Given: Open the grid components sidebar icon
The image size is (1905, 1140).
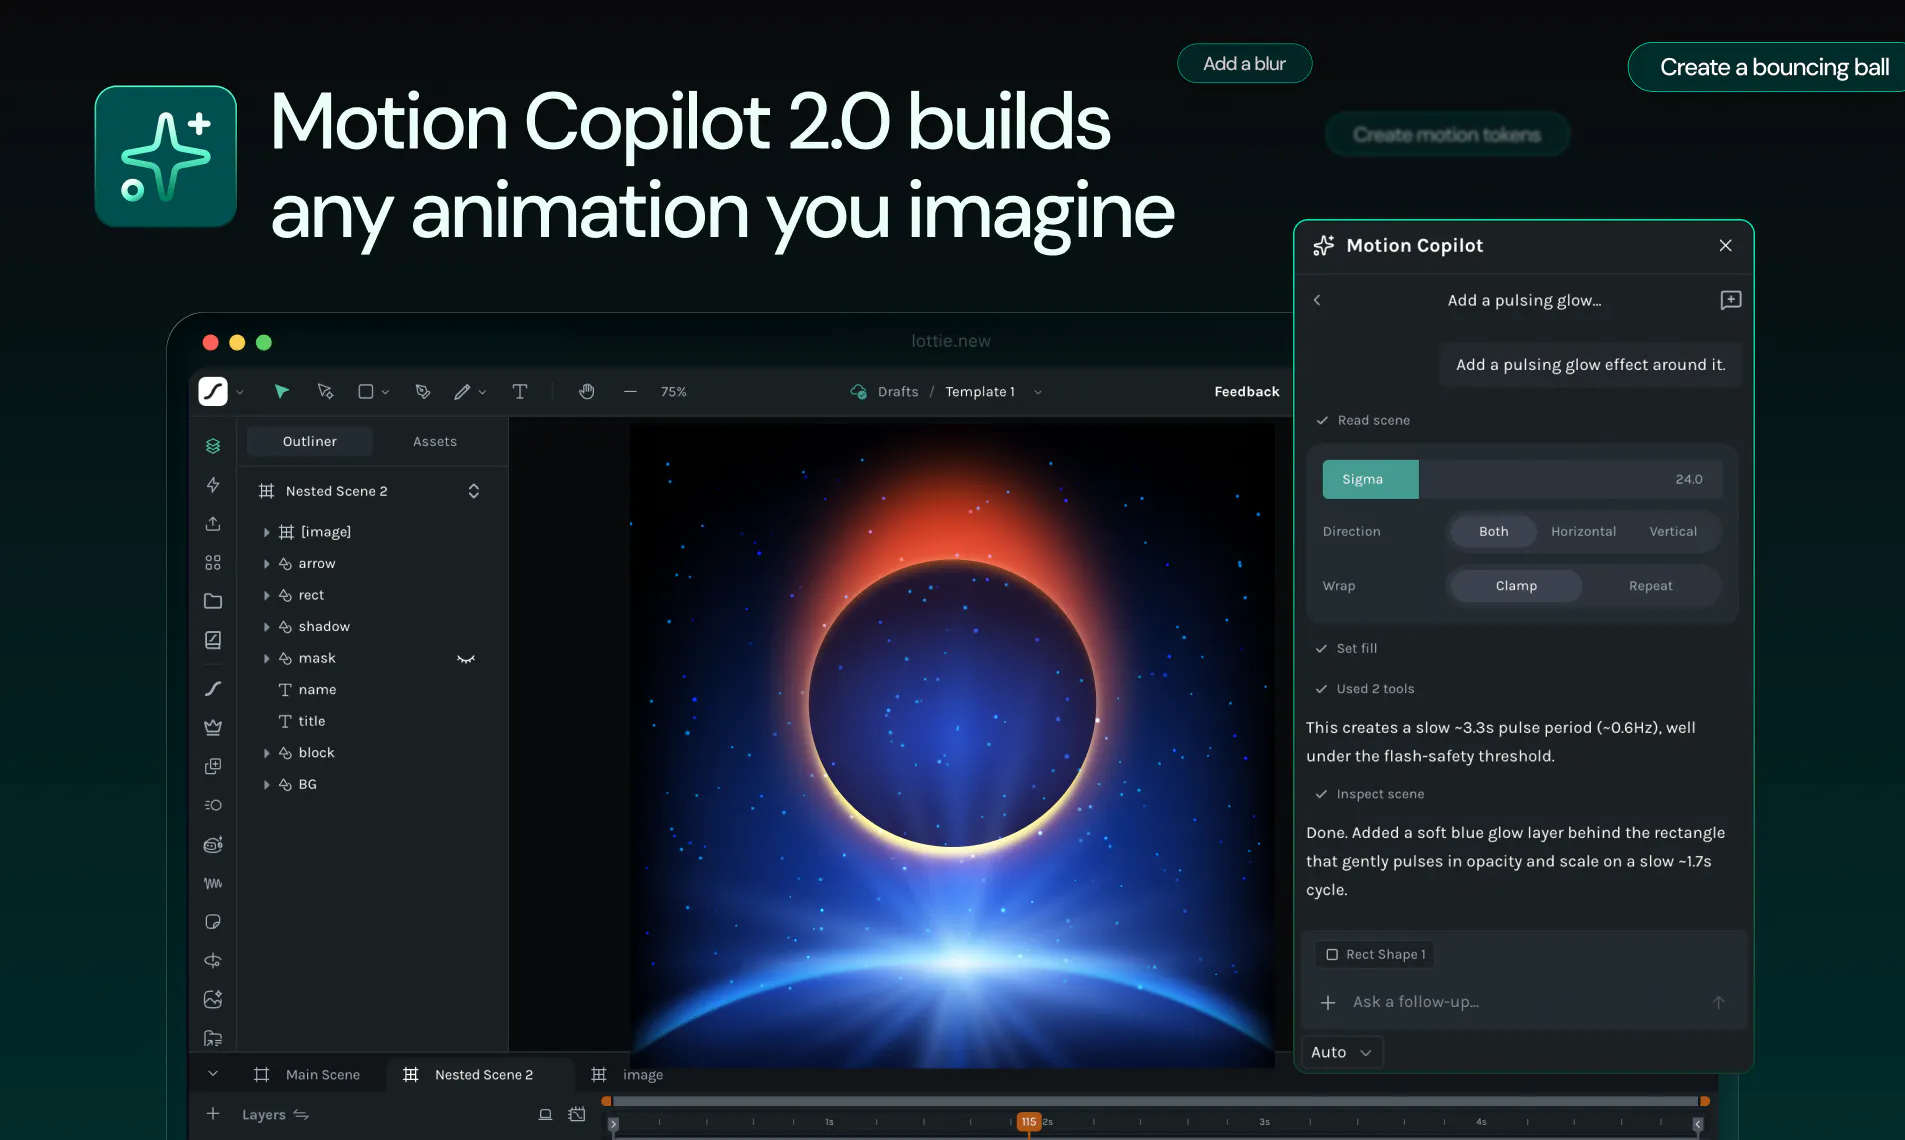Looking at the screenshot, I should click(x=213, y=563).
